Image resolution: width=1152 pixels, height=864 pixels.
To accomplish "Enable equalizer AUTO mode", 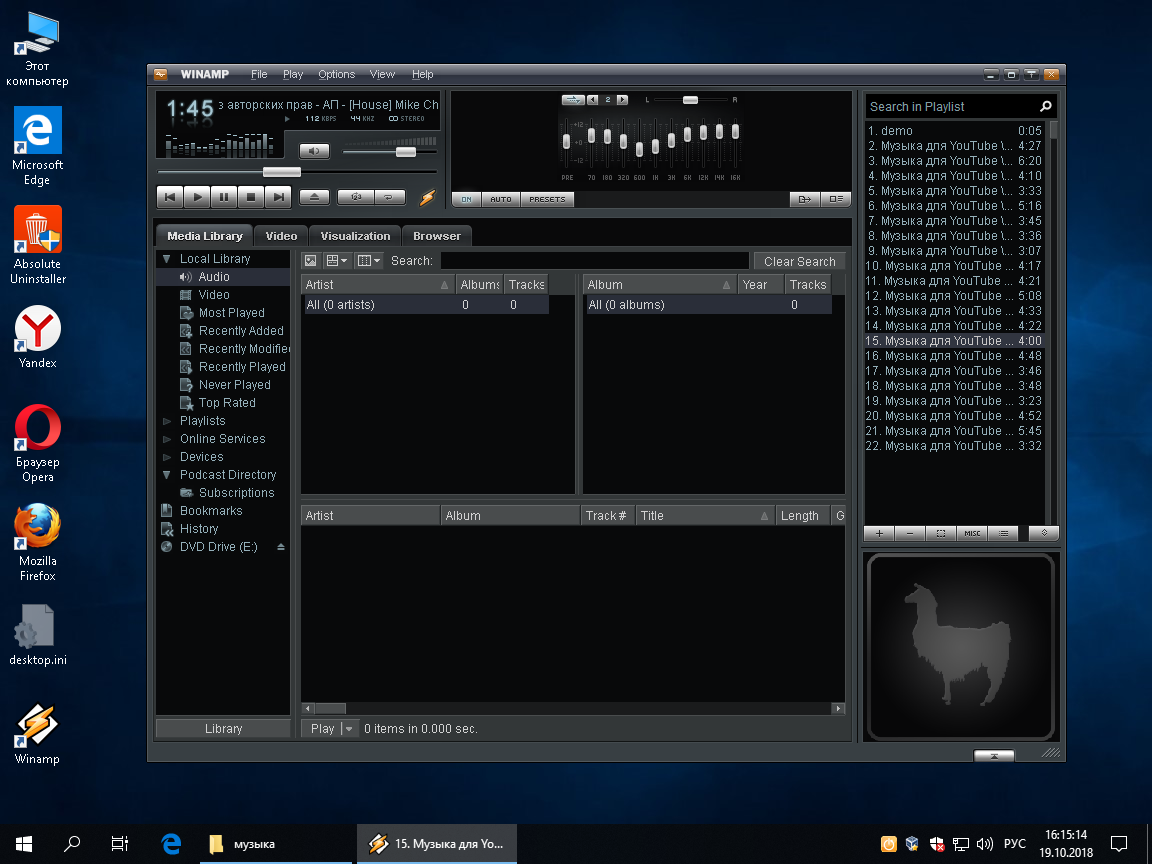I will pos(501,199).
